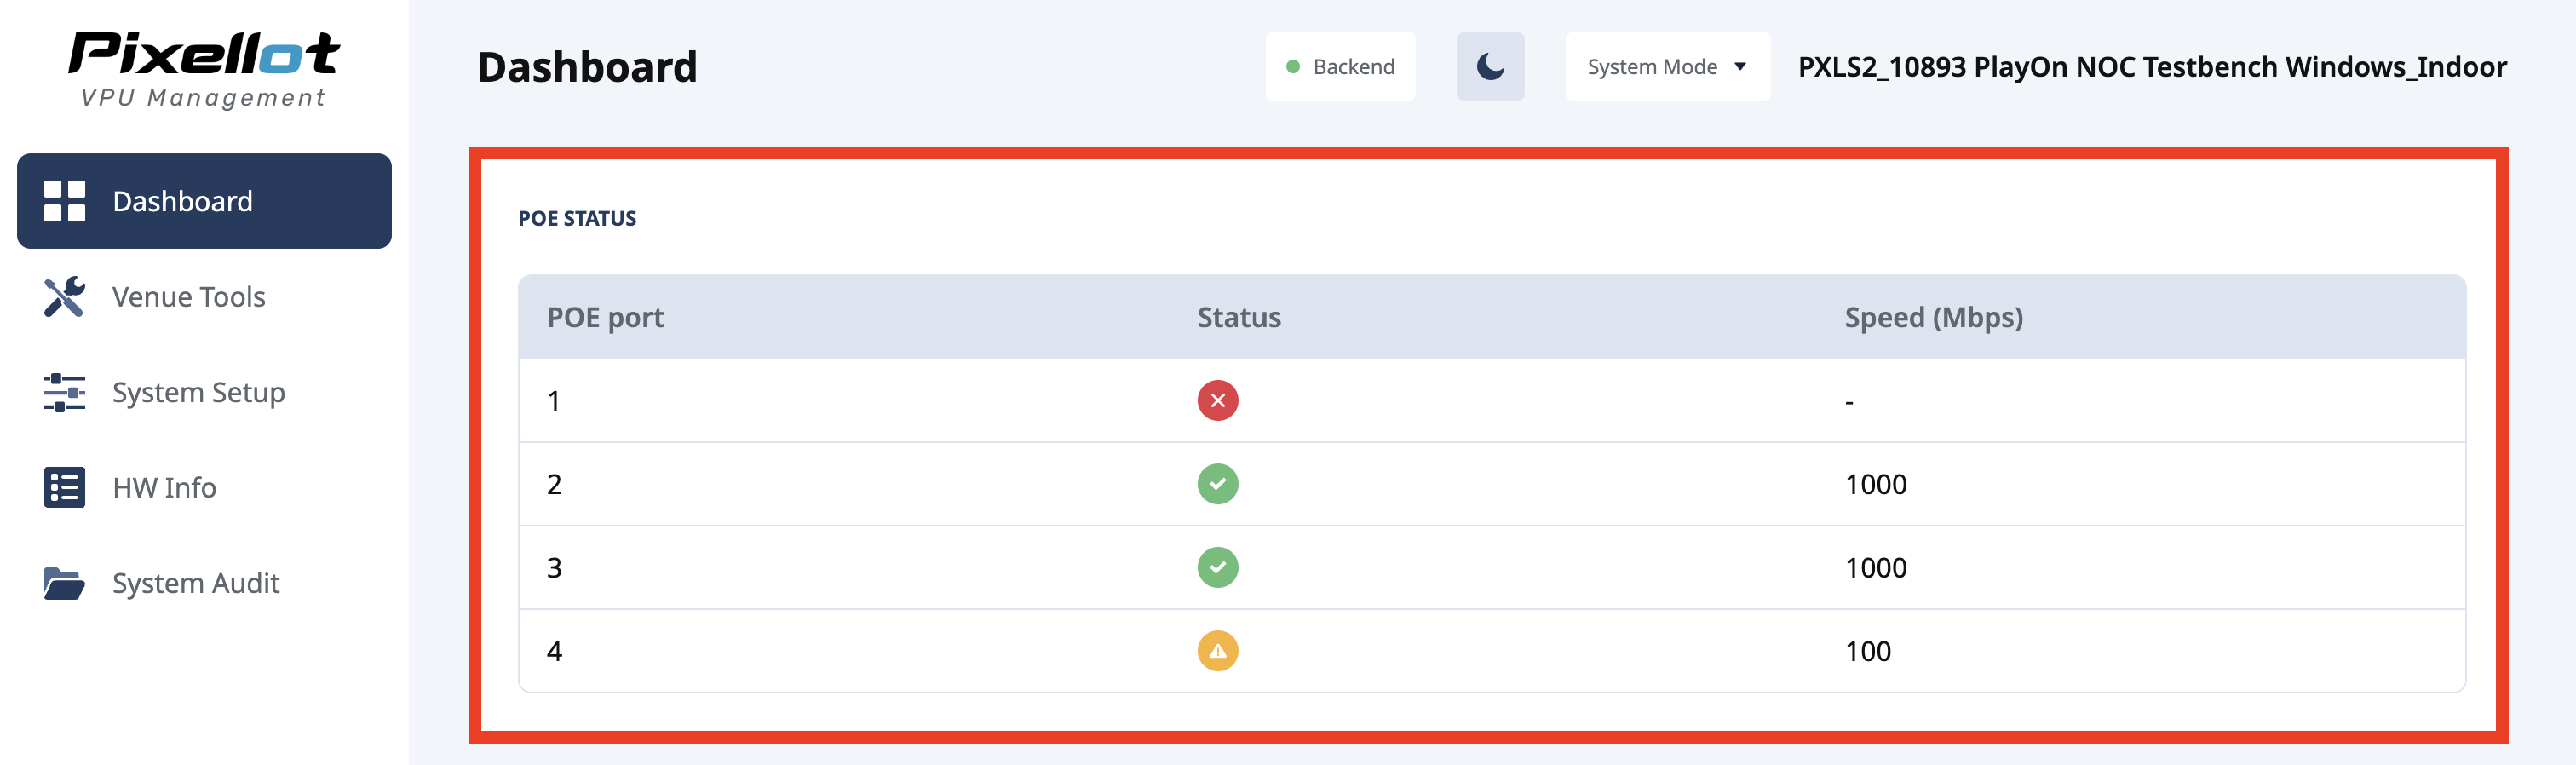Image resolution: width=2576 pixels, height=765 pixels.
Task: Click the Speed (Mbps) column header
Action: click(x=1933, y=318)
